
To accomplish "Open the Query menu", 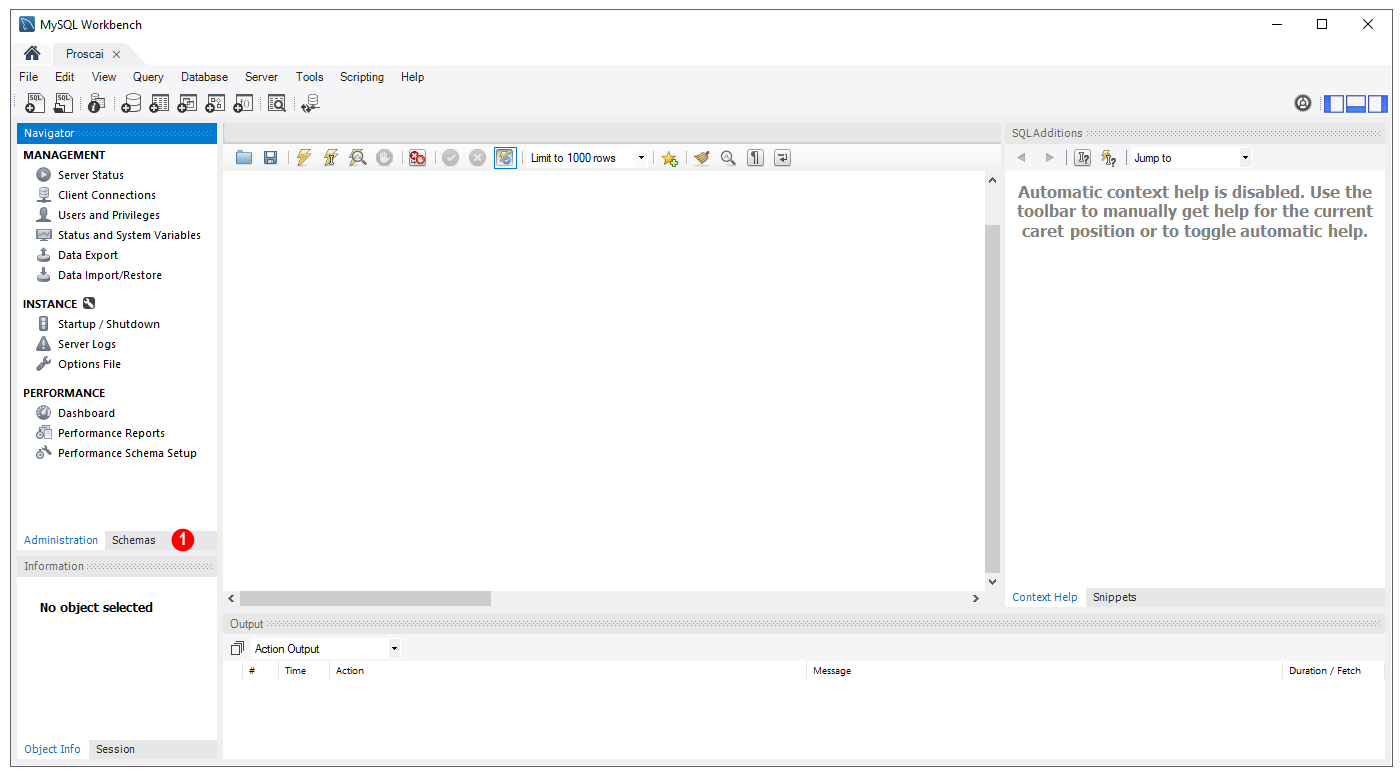I will [148, 77].
